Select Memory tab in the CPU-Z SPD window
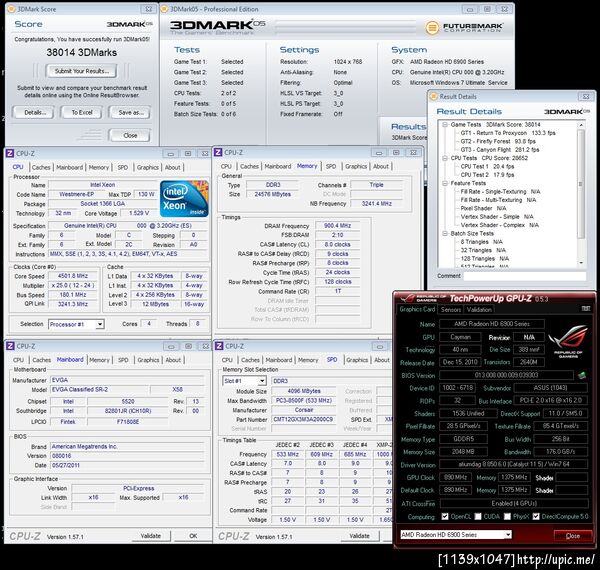This screenshot has width=600, height=570. pos(308,360)
